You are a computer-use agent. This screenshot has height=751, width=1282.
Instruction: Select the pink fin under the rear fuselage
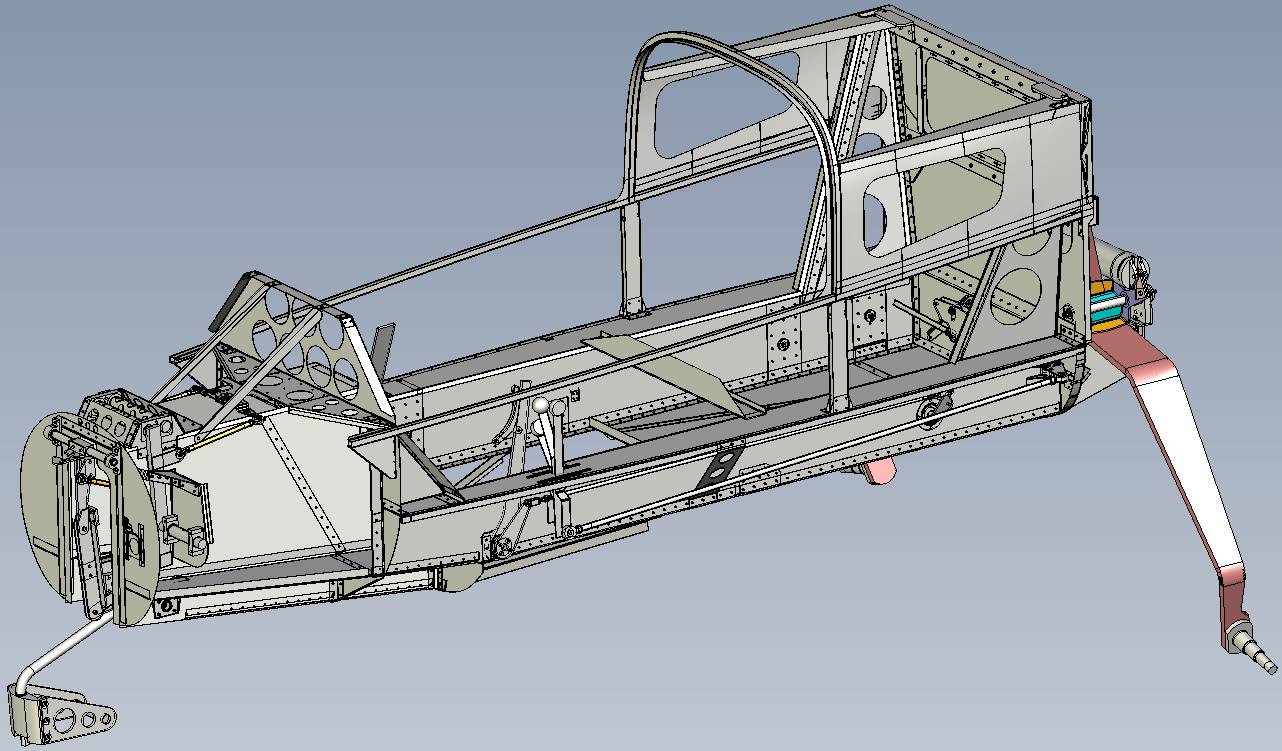tap(880, 470)
